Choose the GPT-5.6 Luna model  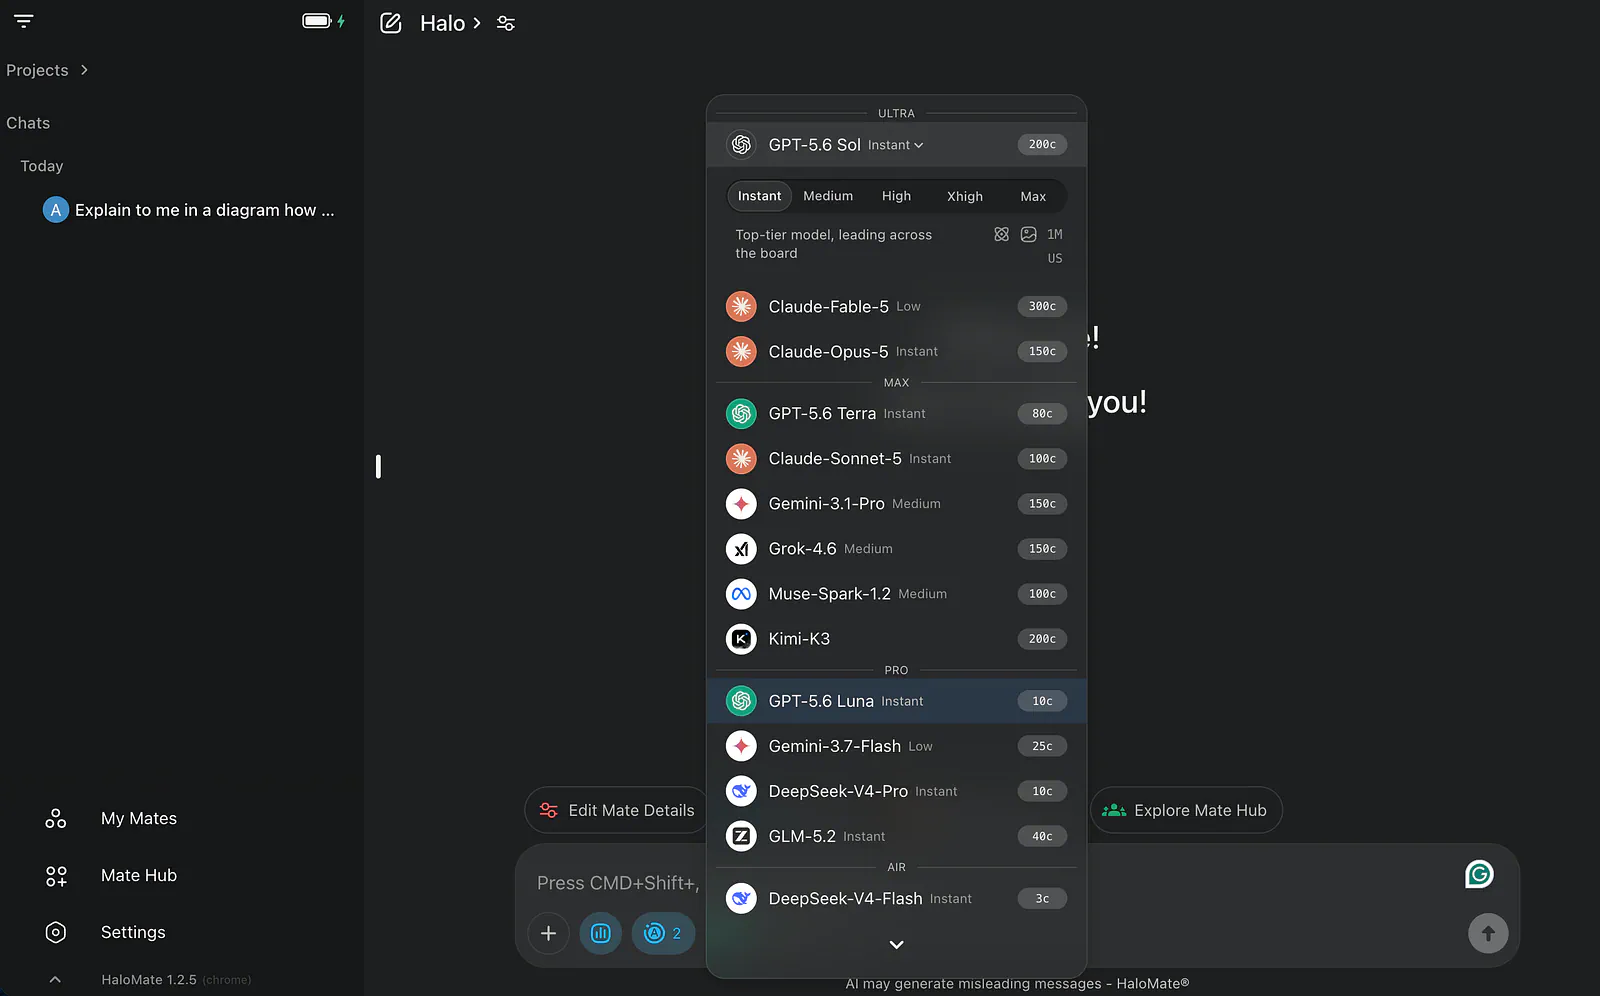[x=896, y=701]
